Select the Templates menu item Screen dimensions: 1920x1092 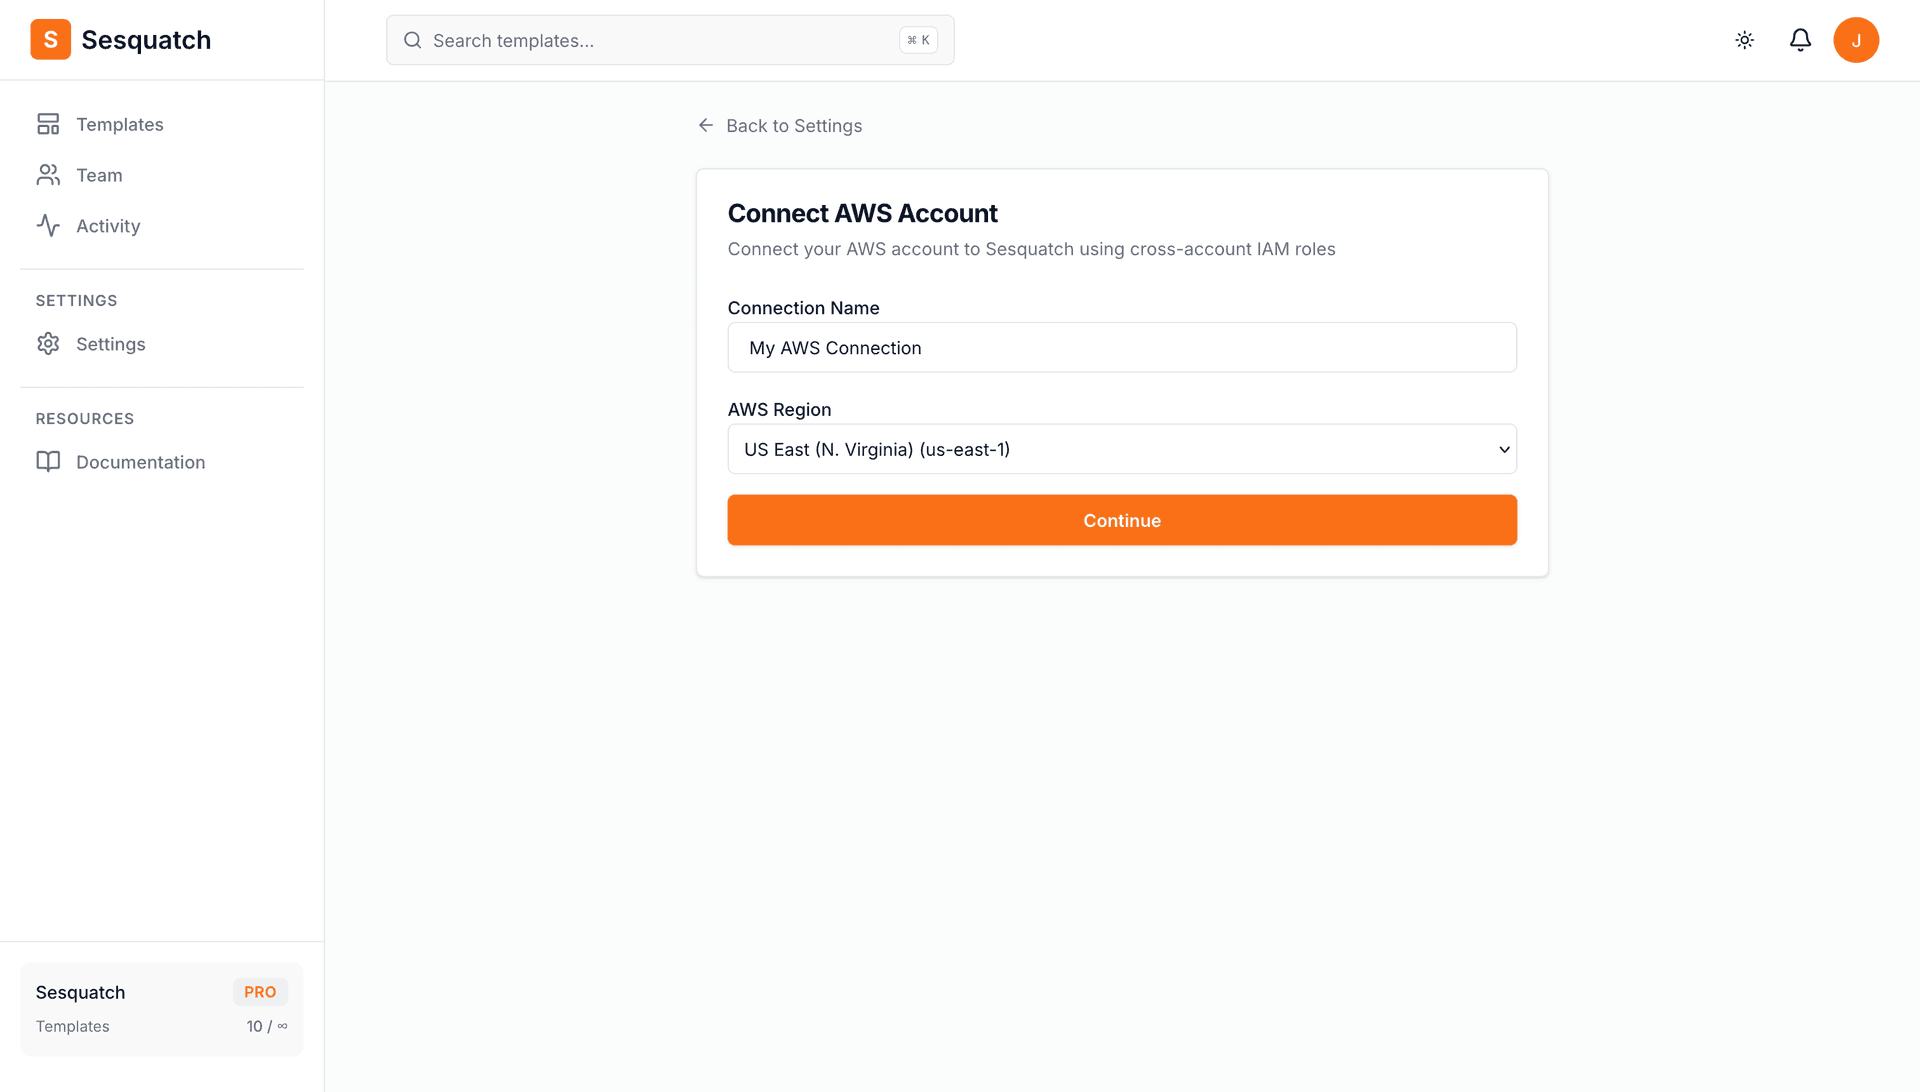(120, 124)
